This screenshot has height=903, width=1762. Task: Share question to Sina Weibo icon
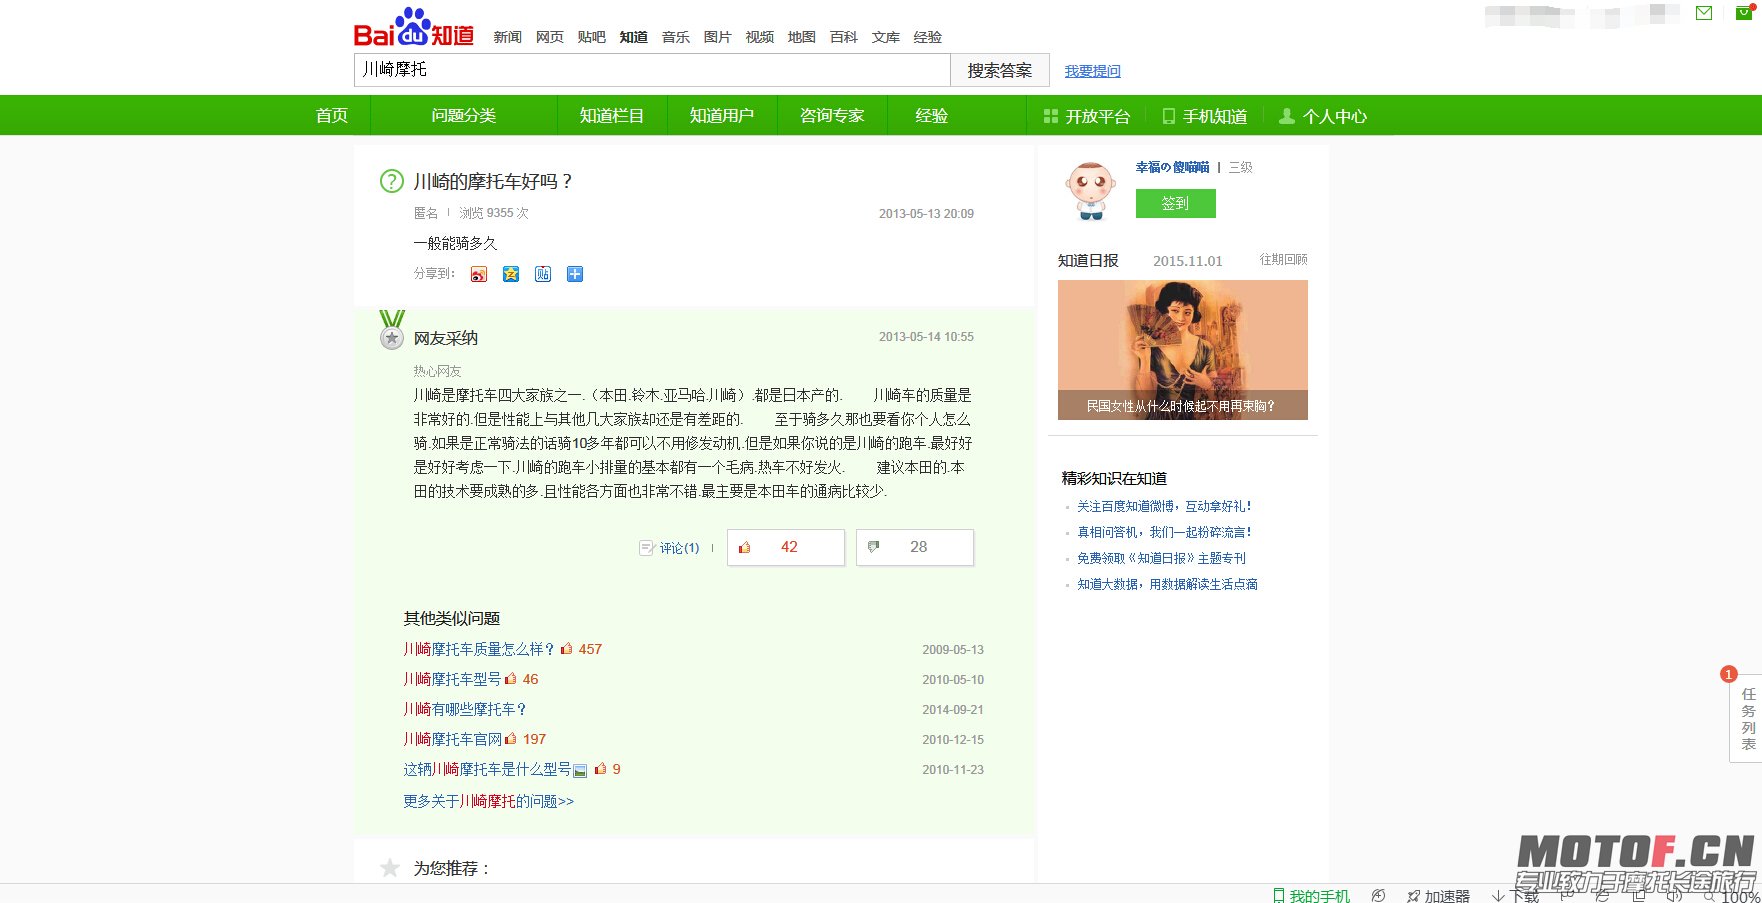coord(479,274)
